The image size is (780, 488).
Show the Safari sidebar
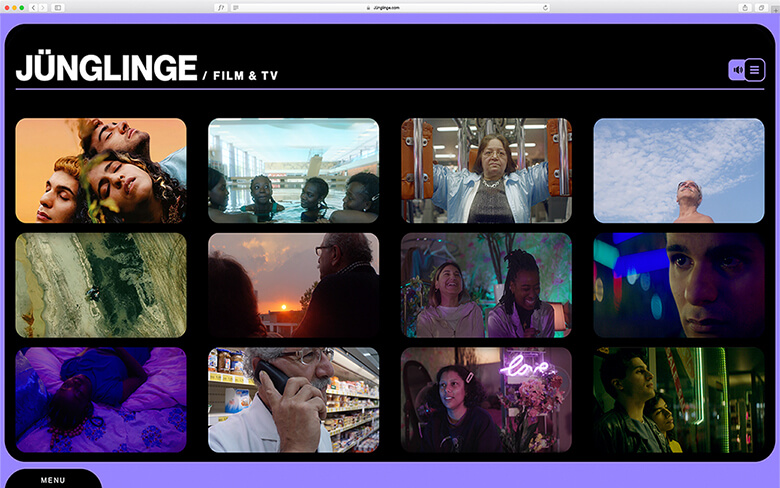tap(58, 7)
